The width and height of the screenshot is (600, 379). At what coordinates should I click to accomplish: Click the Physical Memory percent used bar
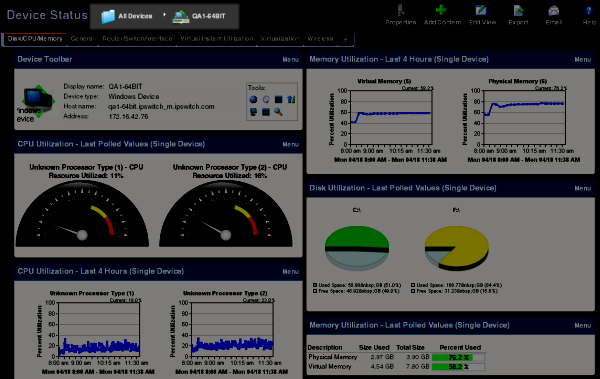pyautogui.click(x=458, y=357)
